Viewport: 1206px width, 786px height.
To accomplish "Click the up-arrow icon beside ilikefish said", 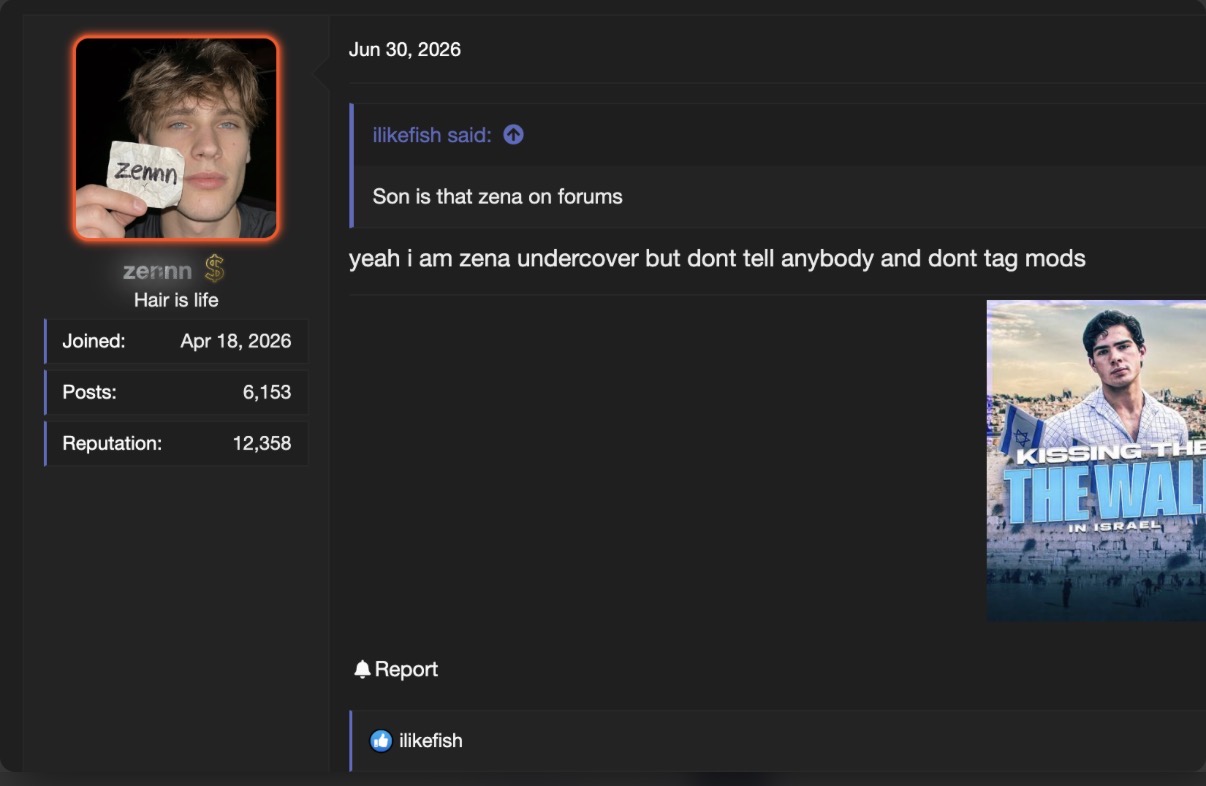I will 513,135.
